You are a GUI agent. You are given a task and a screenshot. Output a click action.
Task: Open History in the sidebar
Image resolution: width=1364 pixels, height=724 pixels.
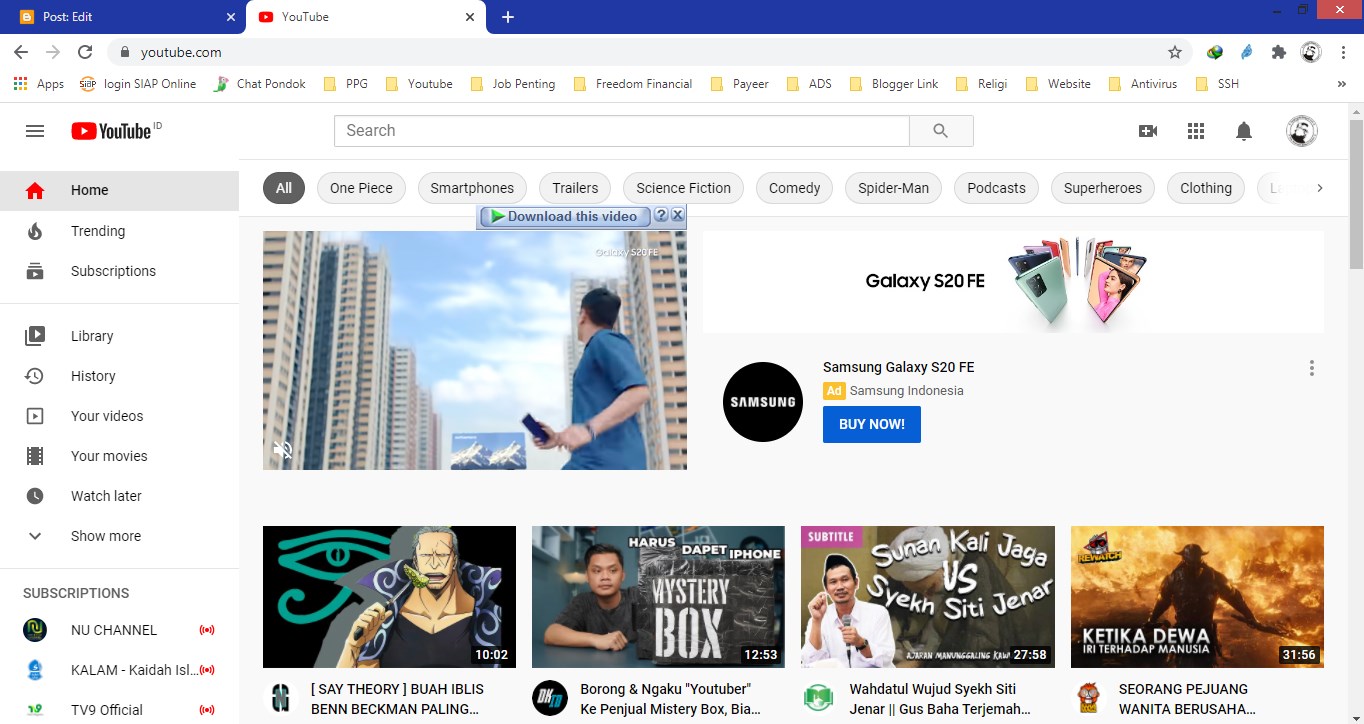119,376
